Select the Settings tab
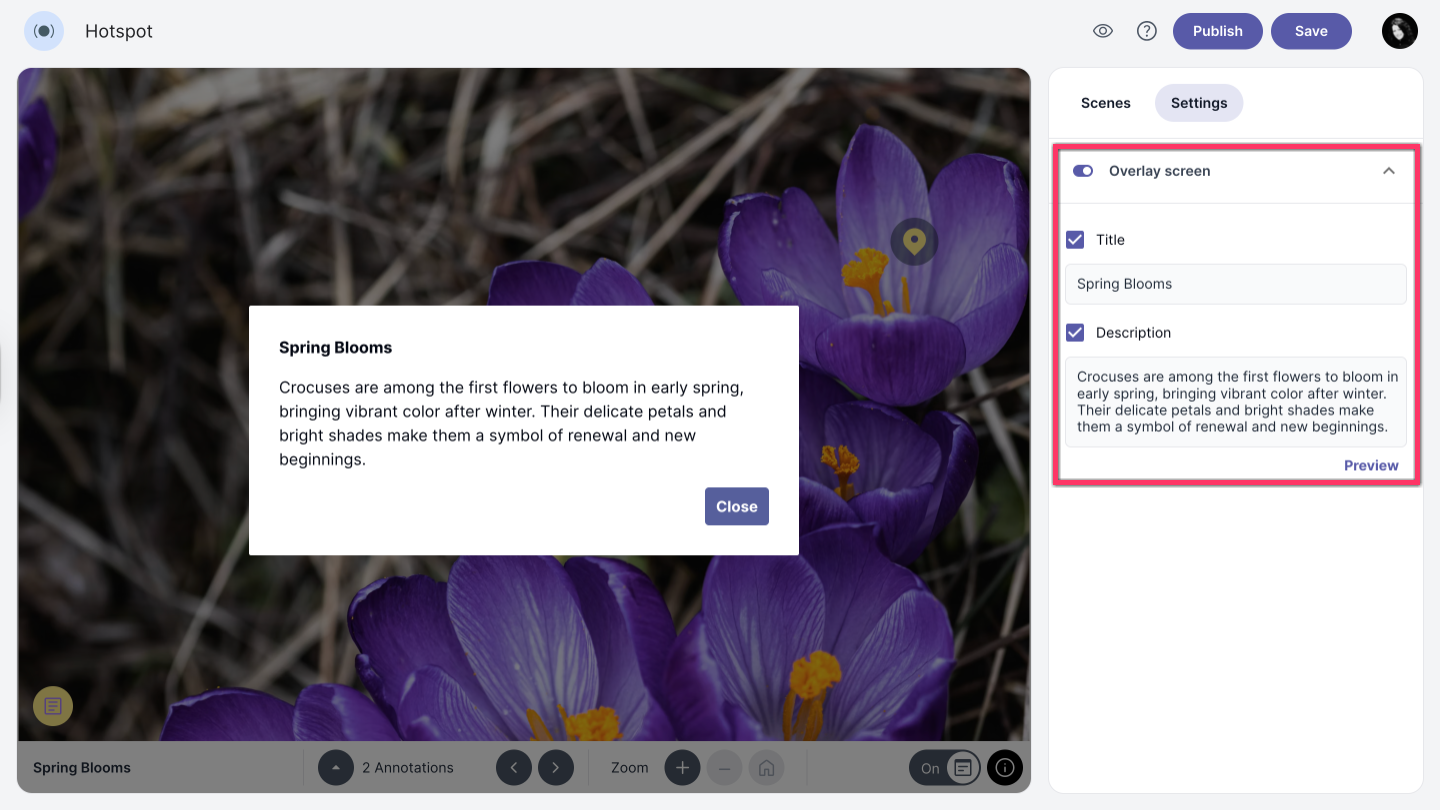This screenshot has height=810, width=1440. 1198,103
